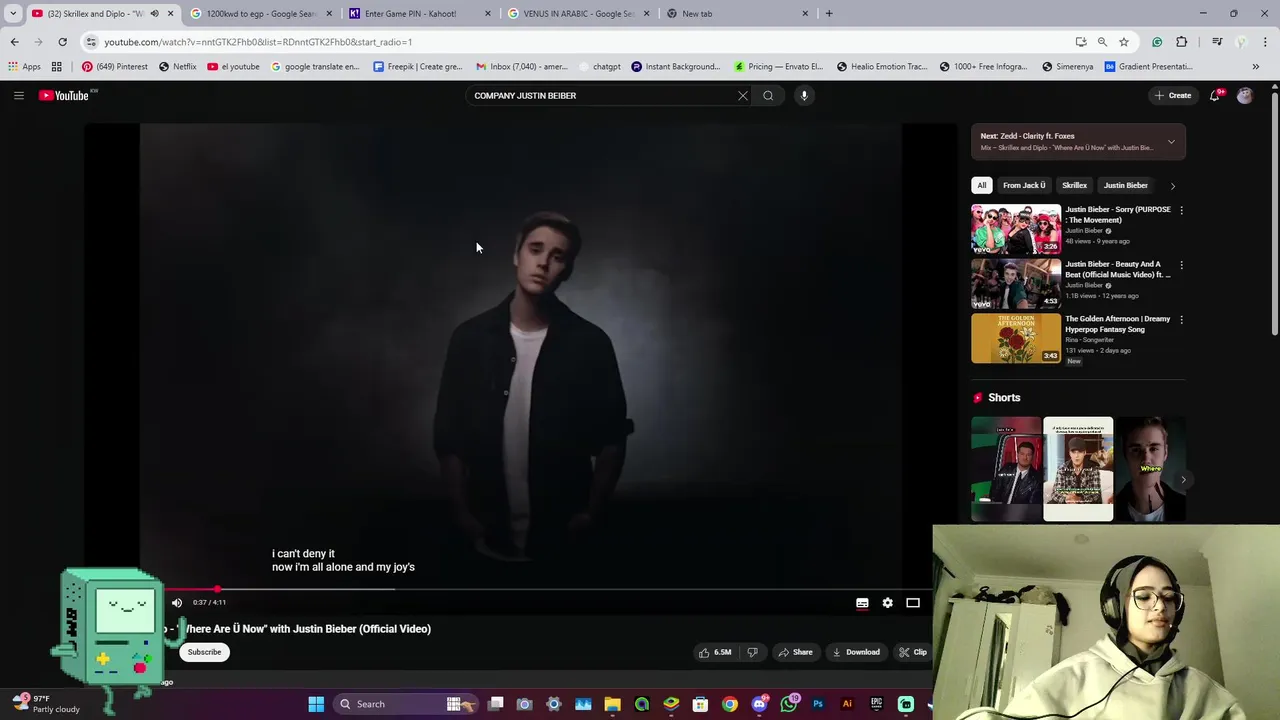This screenshot has width=1280, height=720.
Task: Go back with the browser back arrow
Action: coord(14,42)
